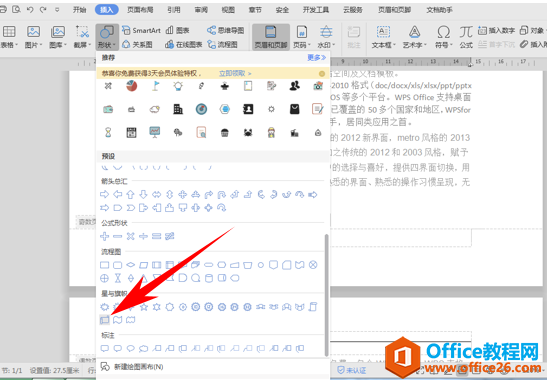Click the 立即领取 claim link

click(235, 73)
